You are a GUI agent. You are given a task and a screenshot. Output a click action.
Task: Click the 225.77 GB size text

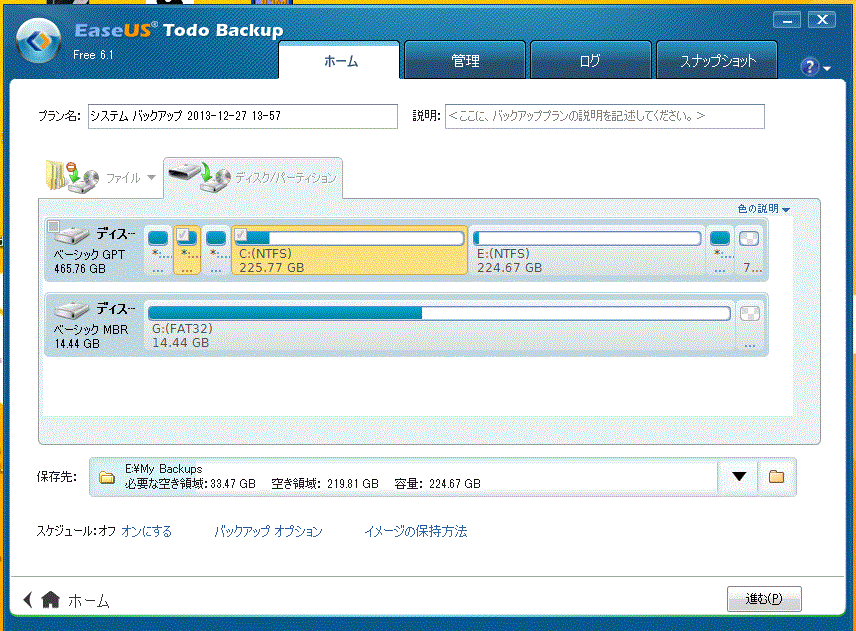click(x=271, y=267)
